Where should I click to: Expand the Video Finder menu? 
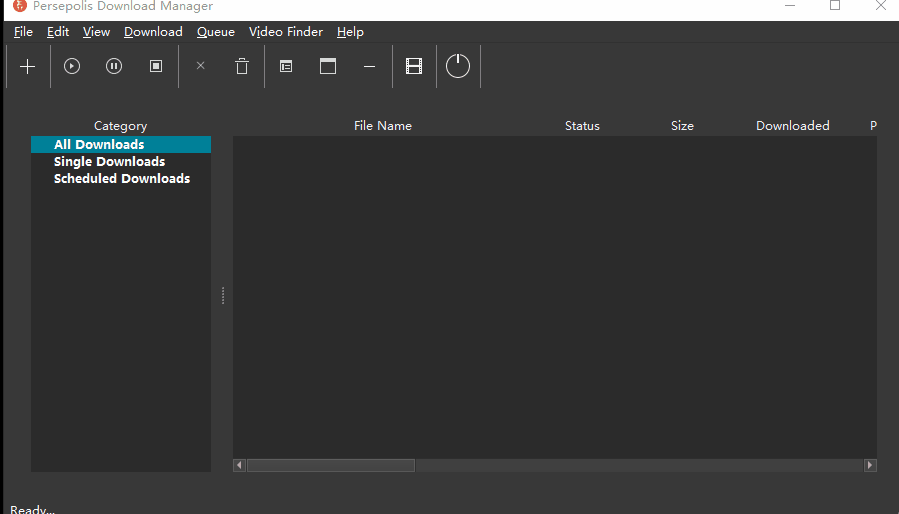click(286, 32)
